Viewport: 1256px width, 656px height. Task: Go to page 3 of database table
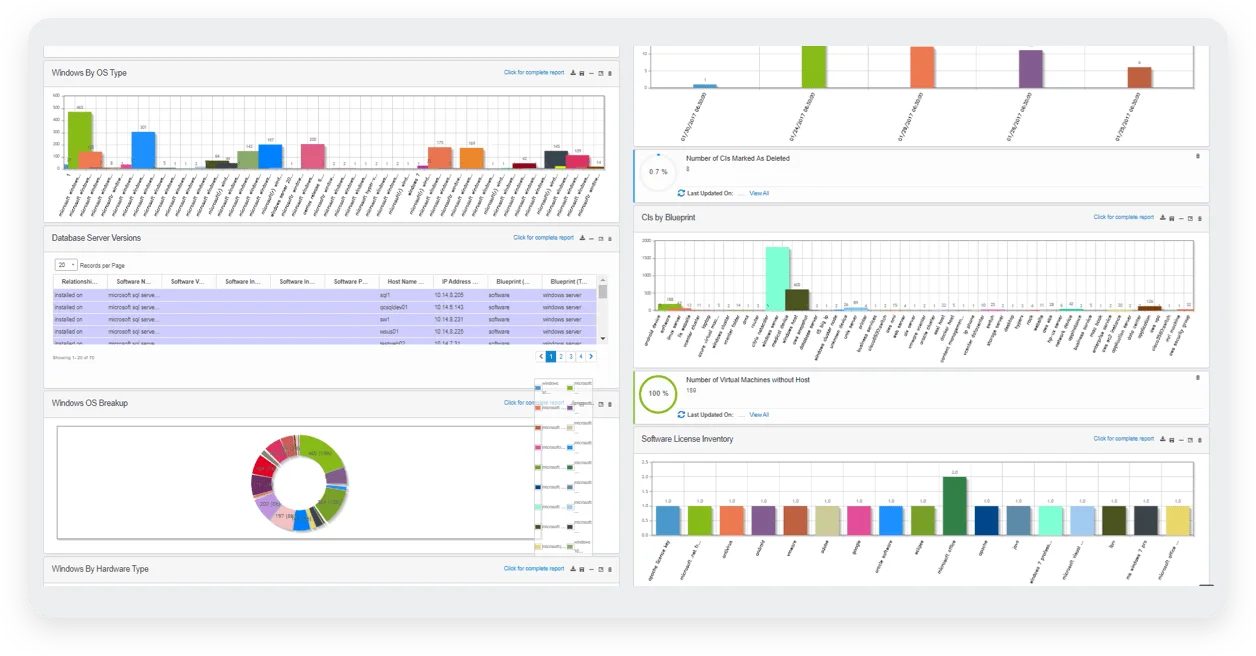pos(570,356)
